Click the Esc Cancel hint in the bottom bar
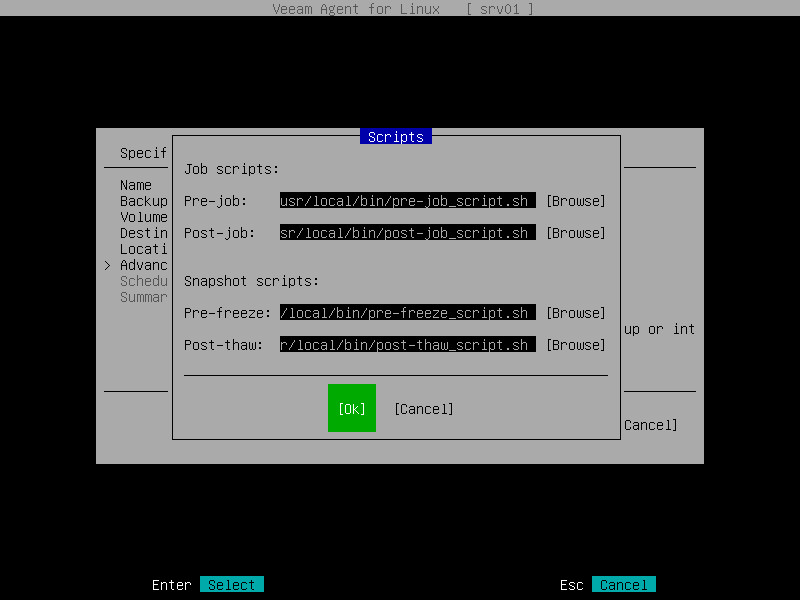 coord(623,585)
